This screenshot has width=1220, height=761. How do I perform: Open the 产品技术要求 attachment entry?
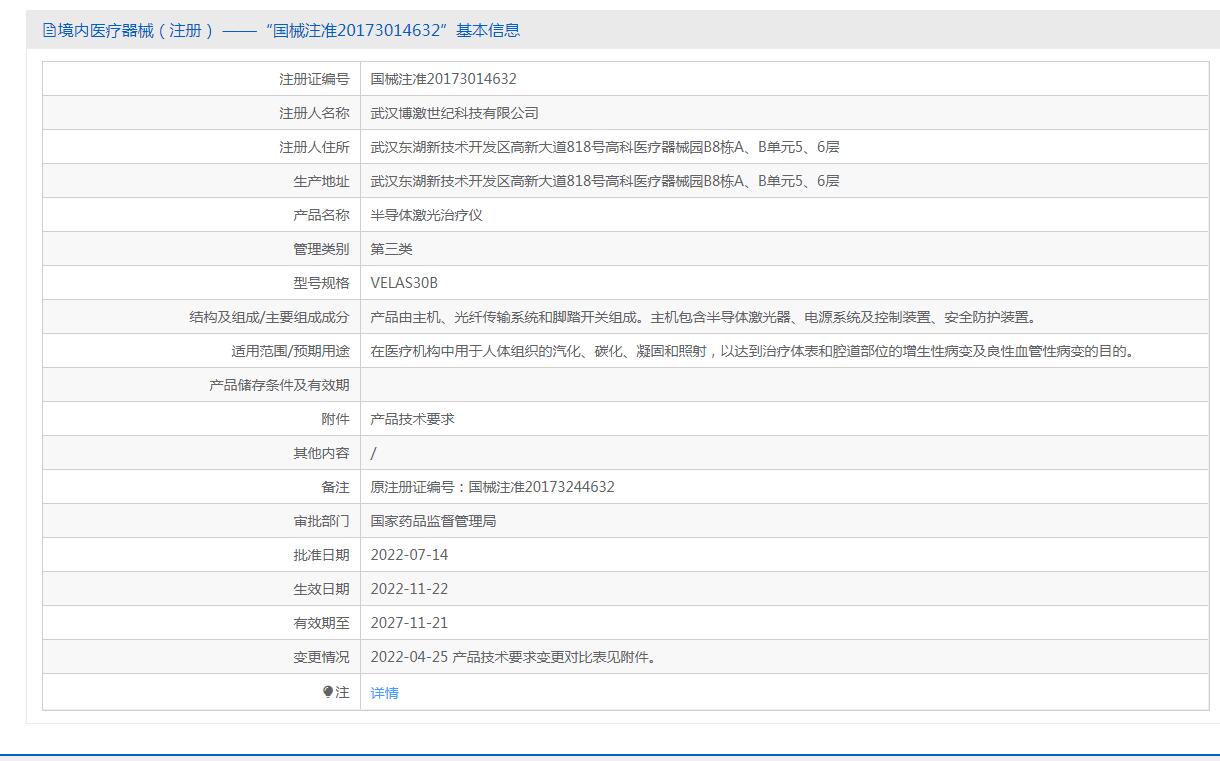point(412,419)
